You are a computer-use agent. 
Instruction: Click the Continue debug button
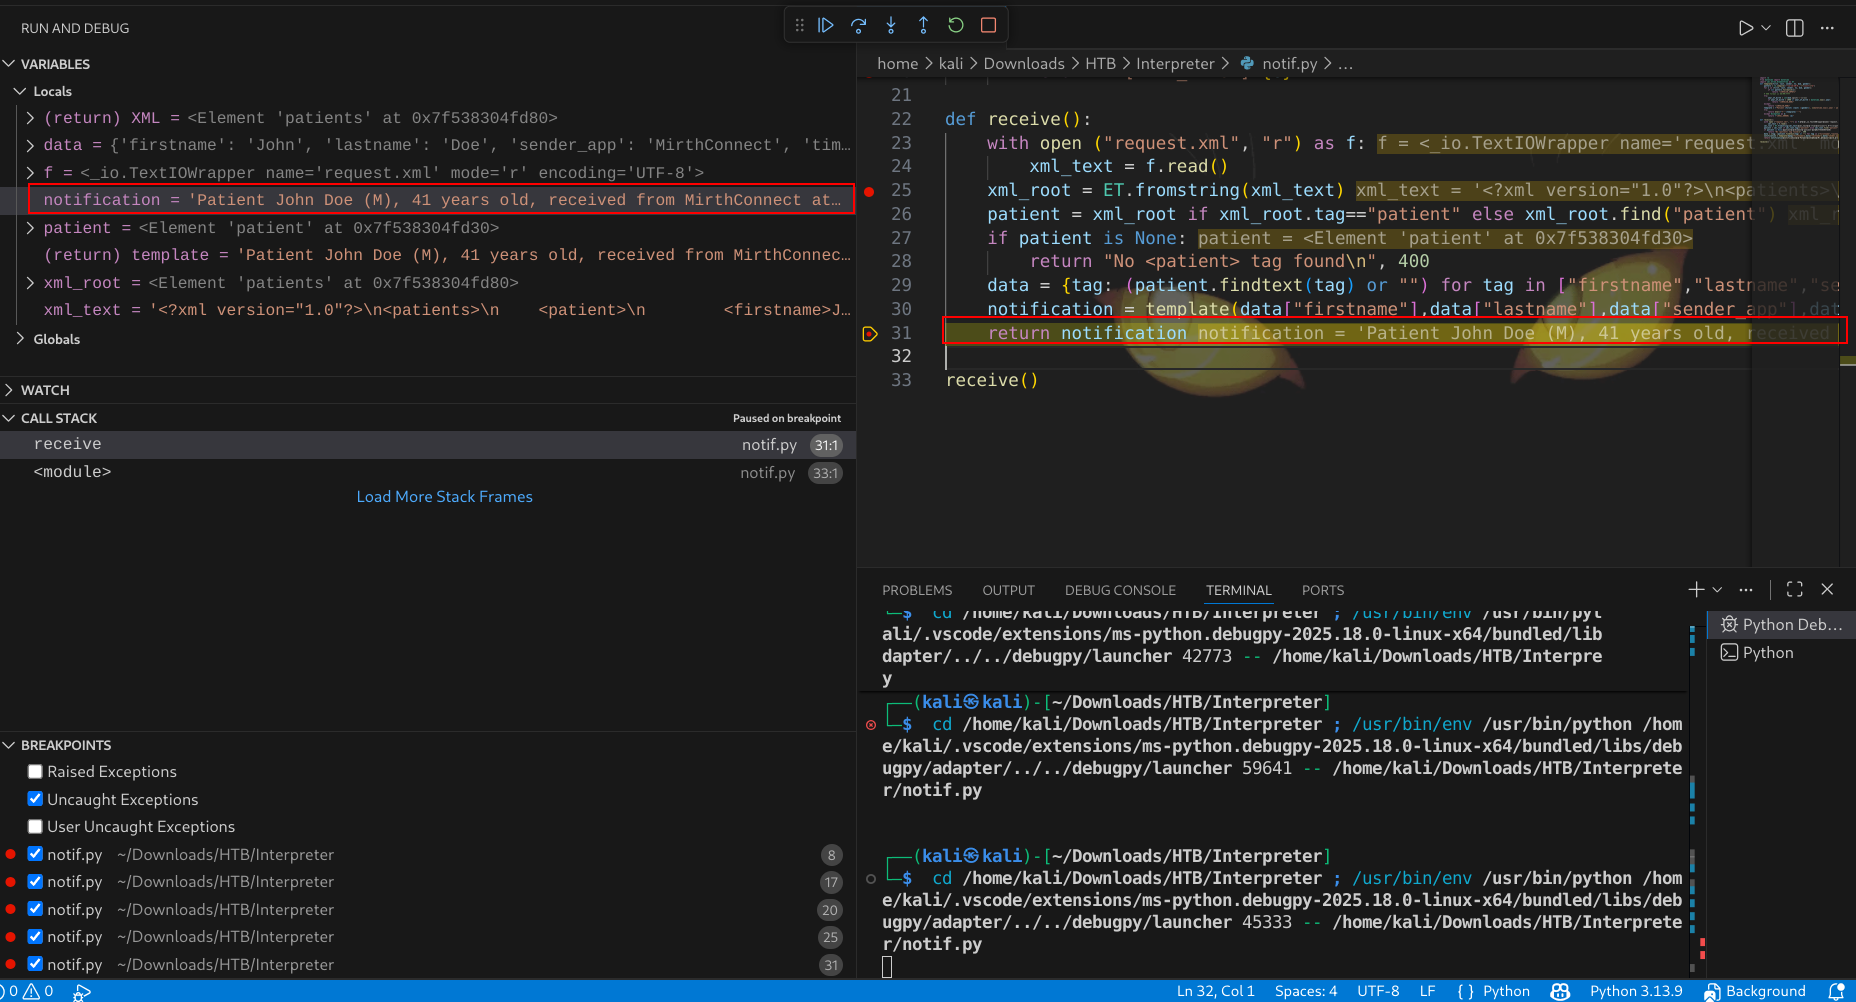click(826, 26)
